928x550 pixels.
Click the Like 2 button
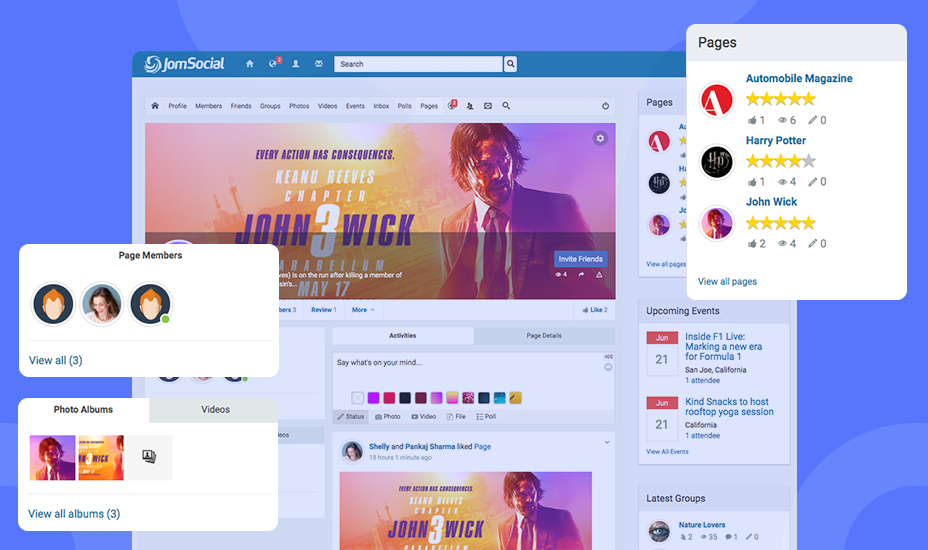tap(595, 310)
